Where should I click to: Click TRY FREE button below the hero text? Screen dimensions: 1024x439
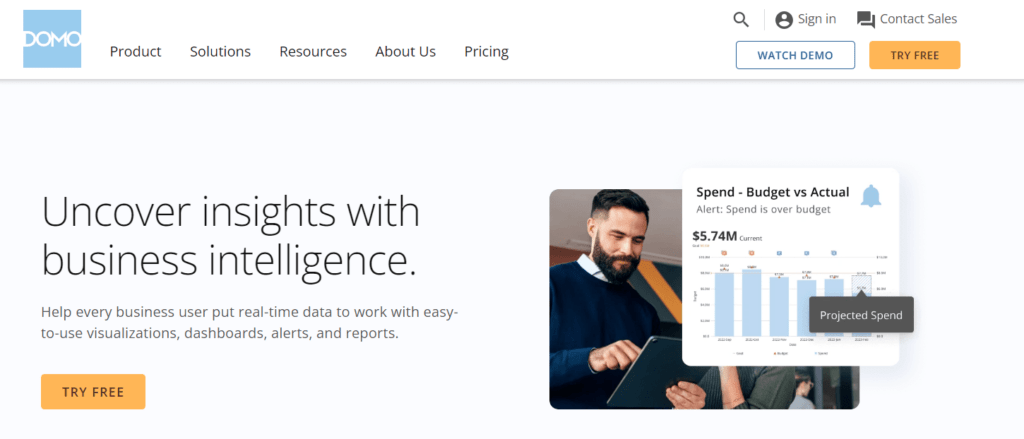tap(93, 392)
